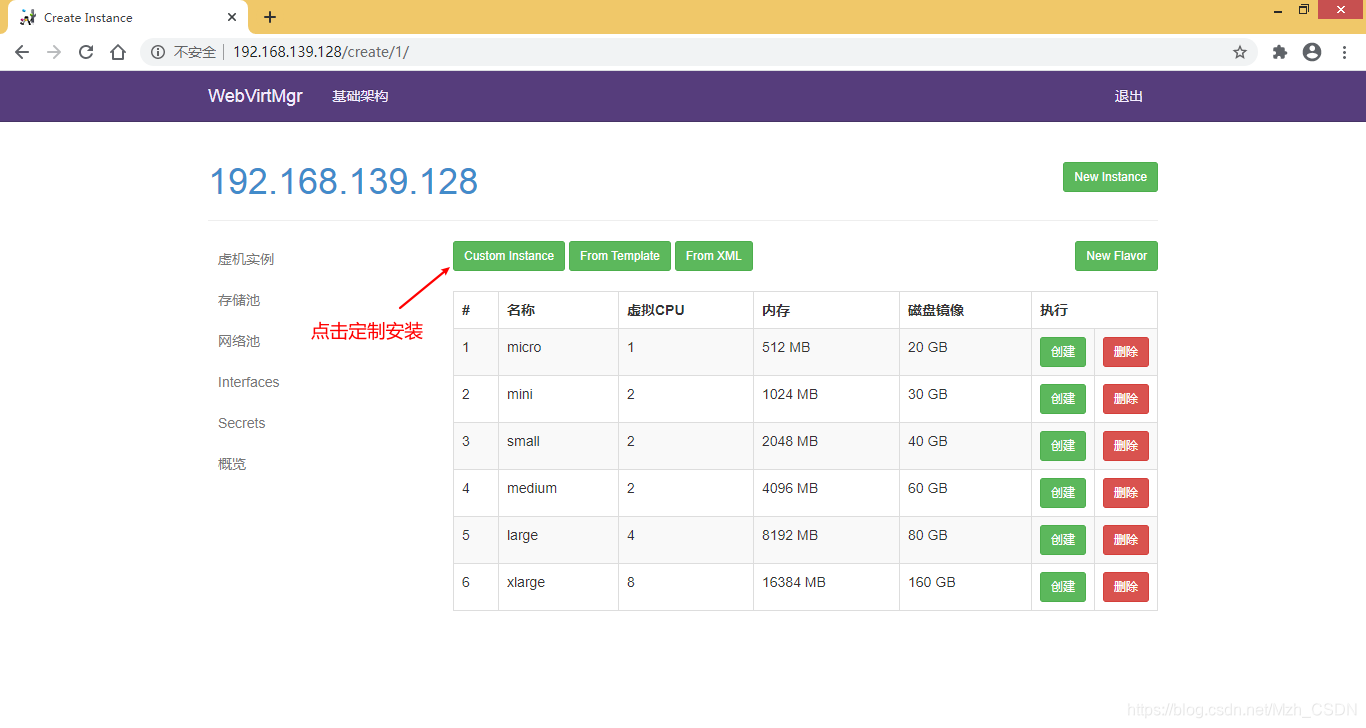1366x728 pixels.
Task: Click 创建 for the xlarge flavor
Action: [1063, 587]
